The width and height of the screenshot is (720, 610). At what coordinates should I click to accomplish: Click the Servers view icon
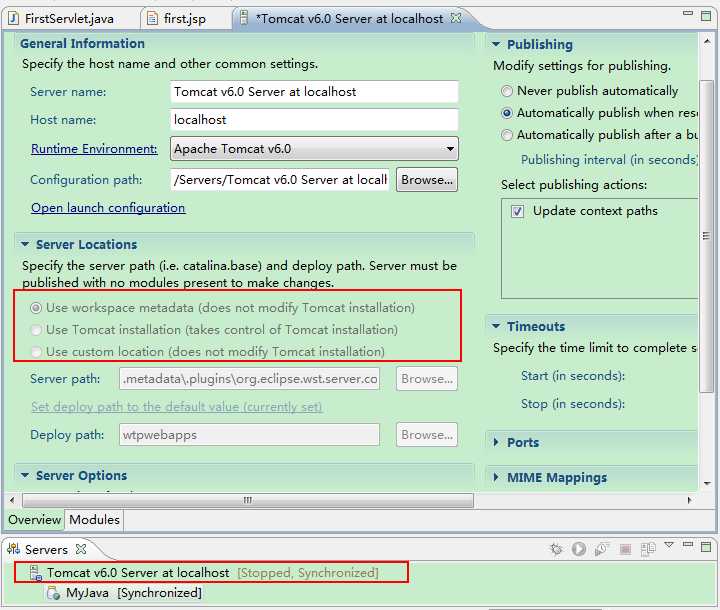tap(13, 549)
